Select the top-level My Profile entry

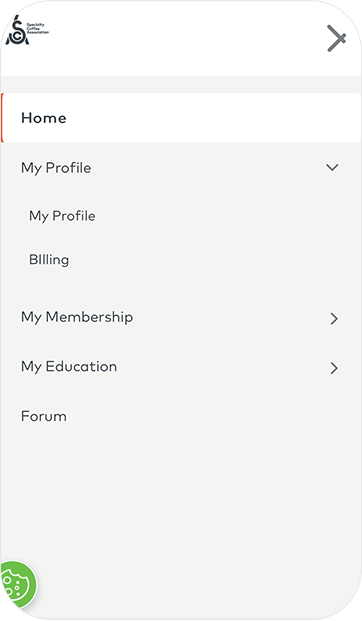click(x=56, y=168)
